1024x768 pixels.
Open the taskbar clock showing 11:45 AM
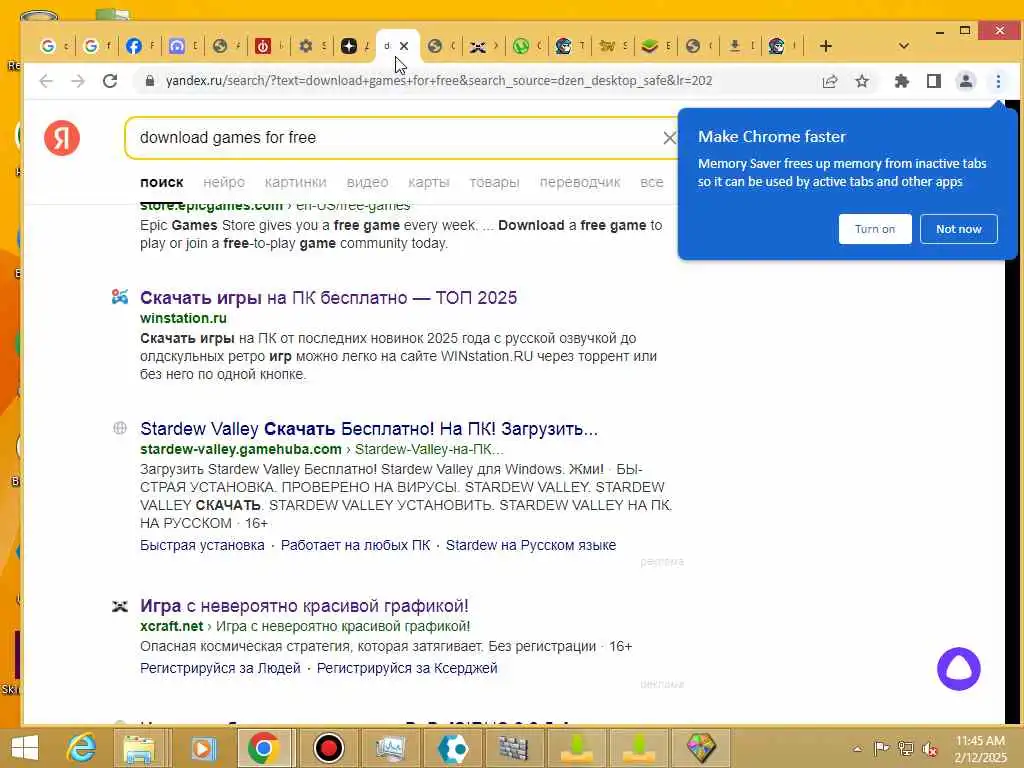click(x=980, y=749)
